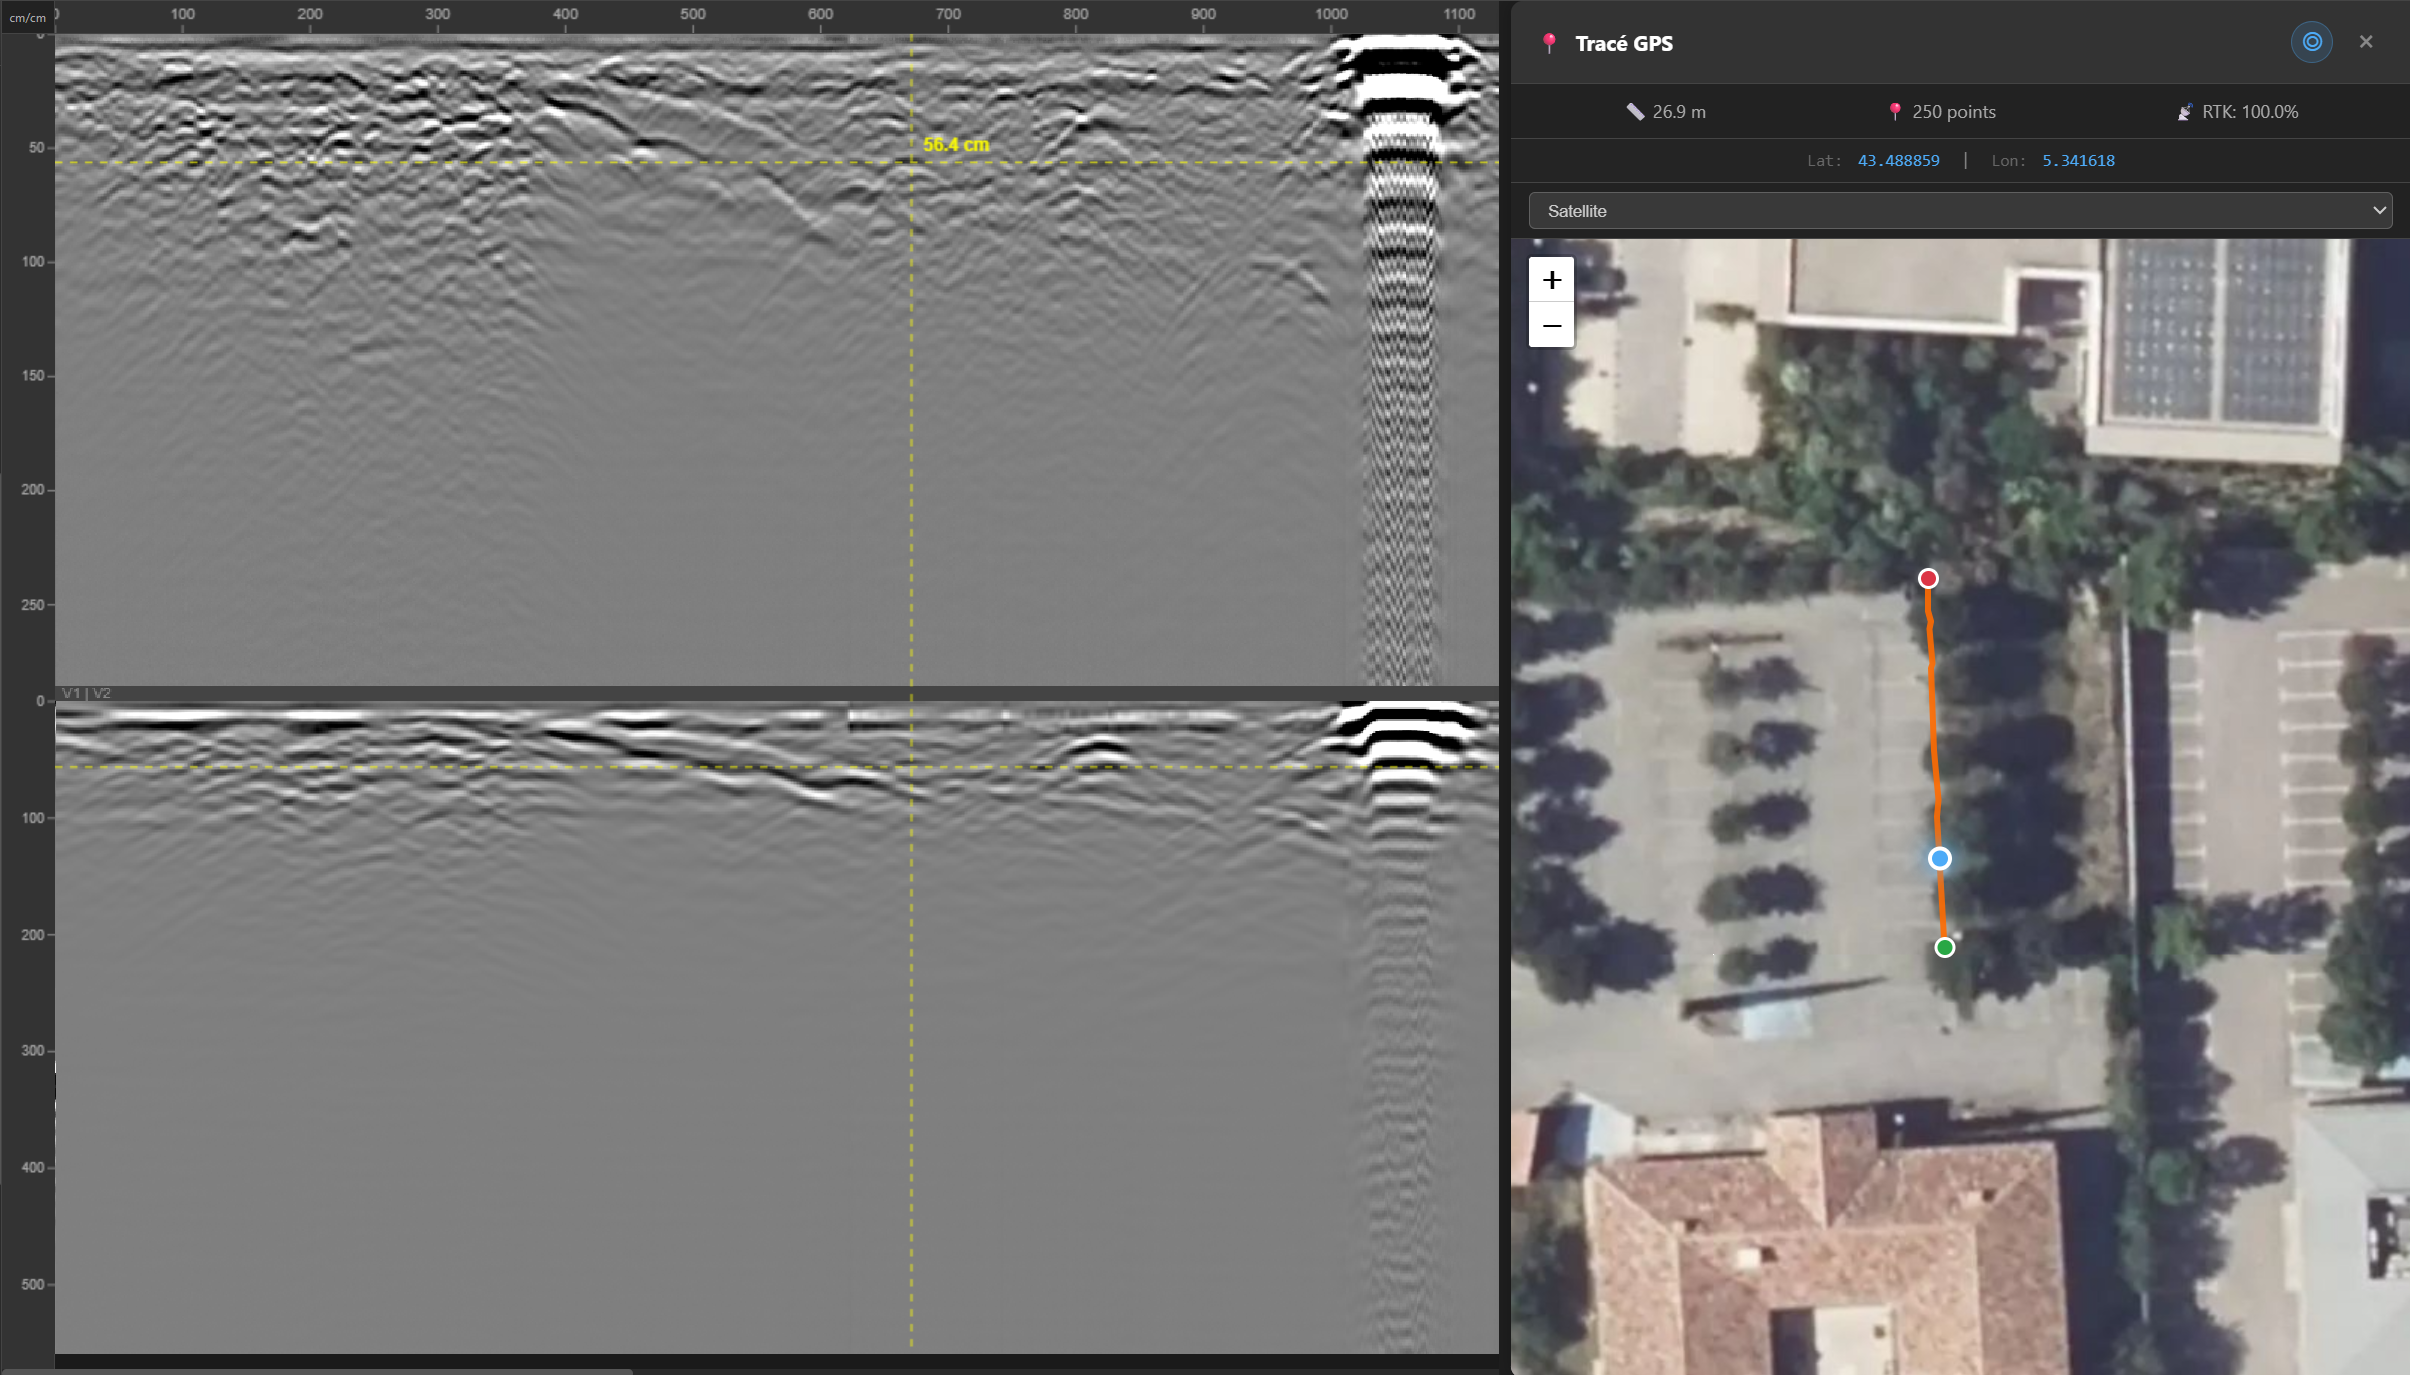Viewport: 2410px width, 1375px height.
Task: Zoom out using the map minus button
Action: (x=1550, y=326)
